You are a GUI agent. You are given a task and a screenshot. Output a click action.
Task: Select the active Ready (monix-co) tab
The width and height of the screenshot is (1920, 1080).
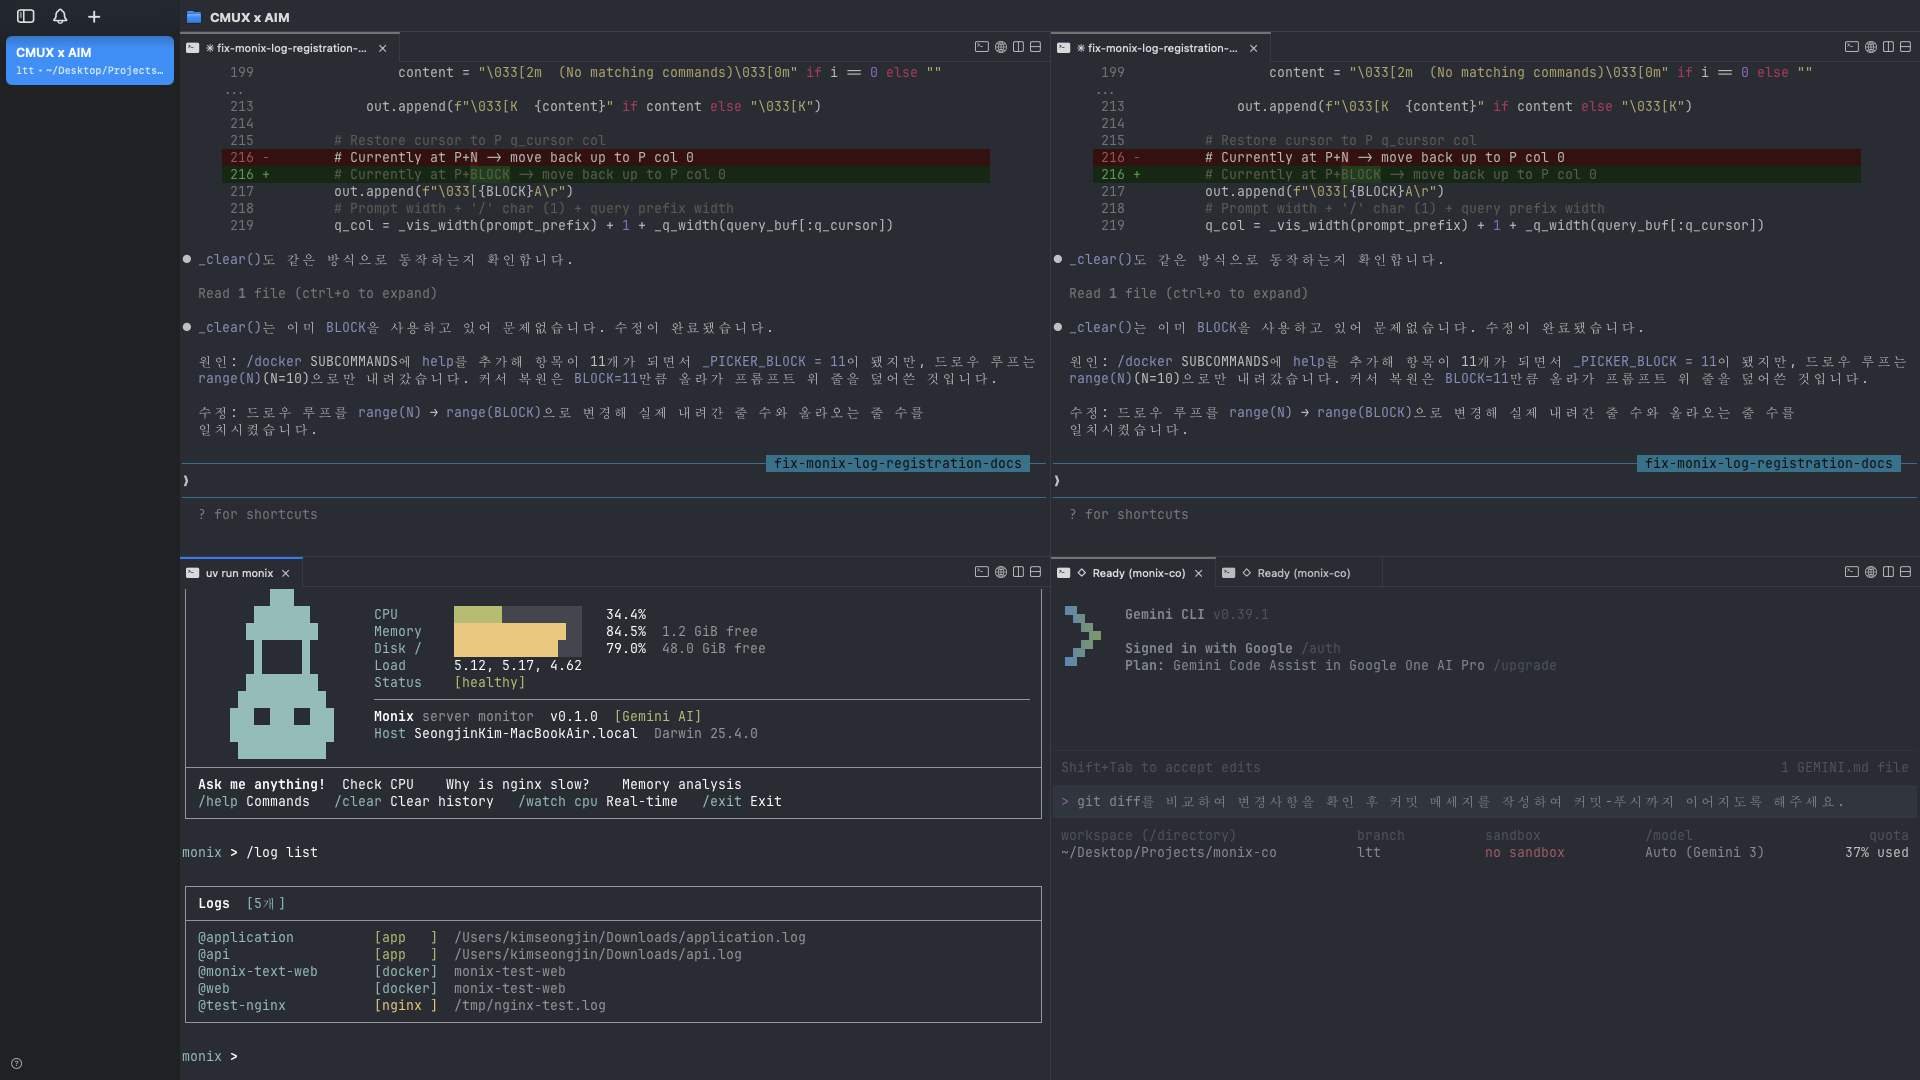[x=1132, y=573]
